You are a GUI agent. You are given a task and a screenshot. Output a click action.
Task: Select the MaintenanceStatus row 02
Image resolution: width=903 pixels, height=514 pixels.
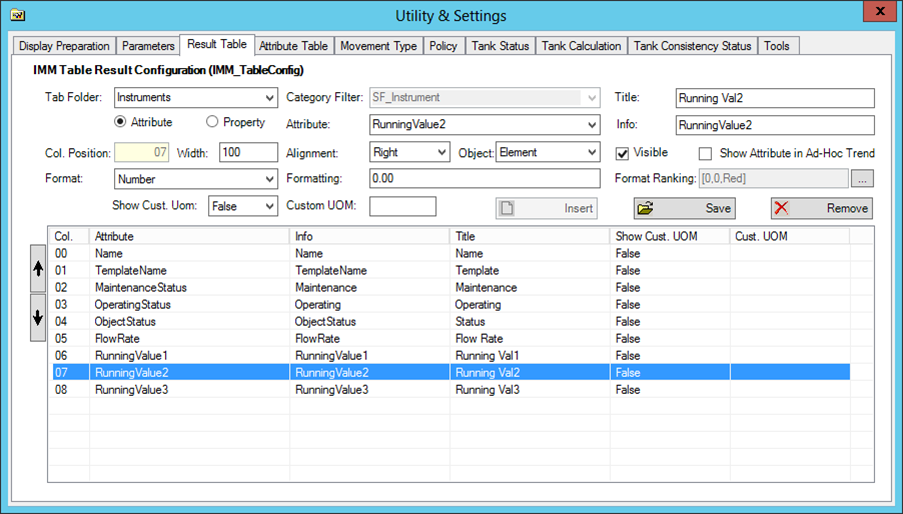pyautogui.click(x=452, y=287)
